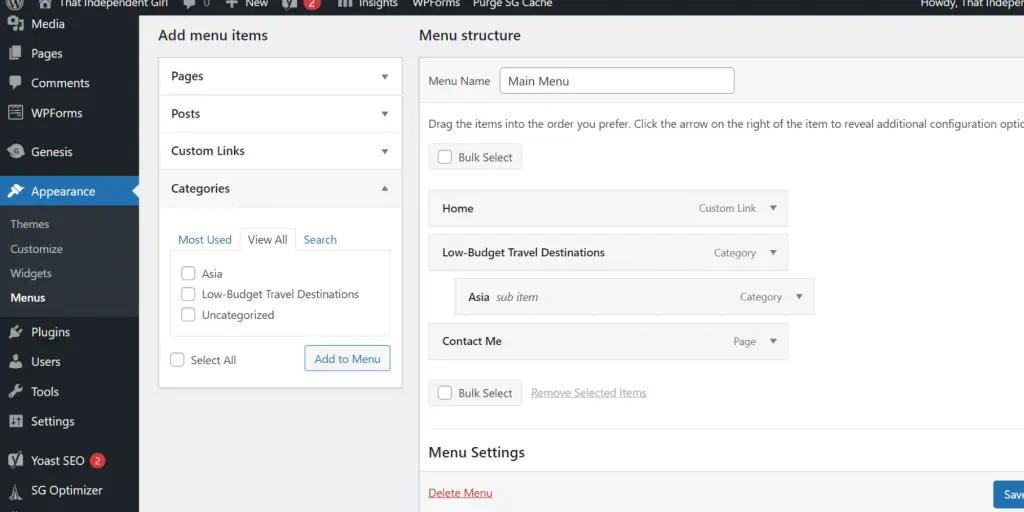Click Purge SG Cache in admin bar
1024x512 pixels.
pyautogui.click(x=513, y=4)
